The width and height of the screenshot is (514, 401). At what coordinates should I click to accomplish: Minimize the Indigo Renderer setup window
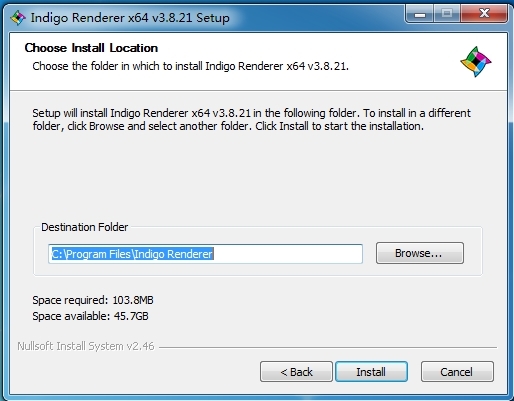pos(420,14)
